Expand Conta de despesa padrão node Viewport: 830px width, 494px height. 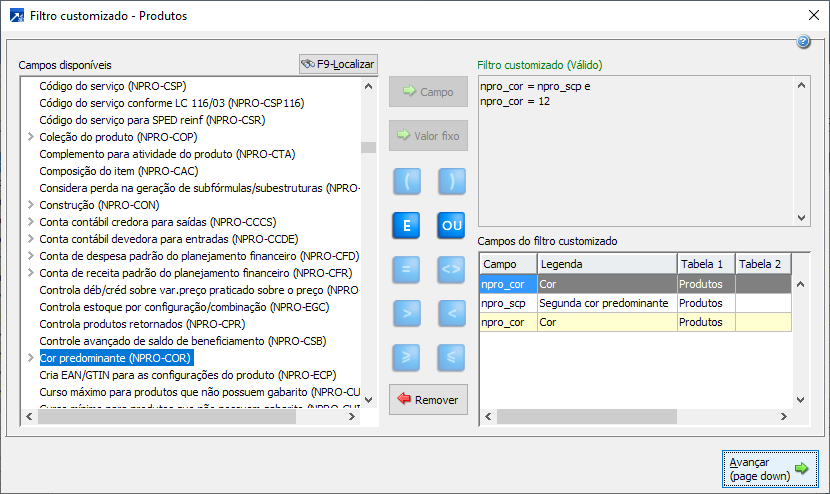pos(31,256)
